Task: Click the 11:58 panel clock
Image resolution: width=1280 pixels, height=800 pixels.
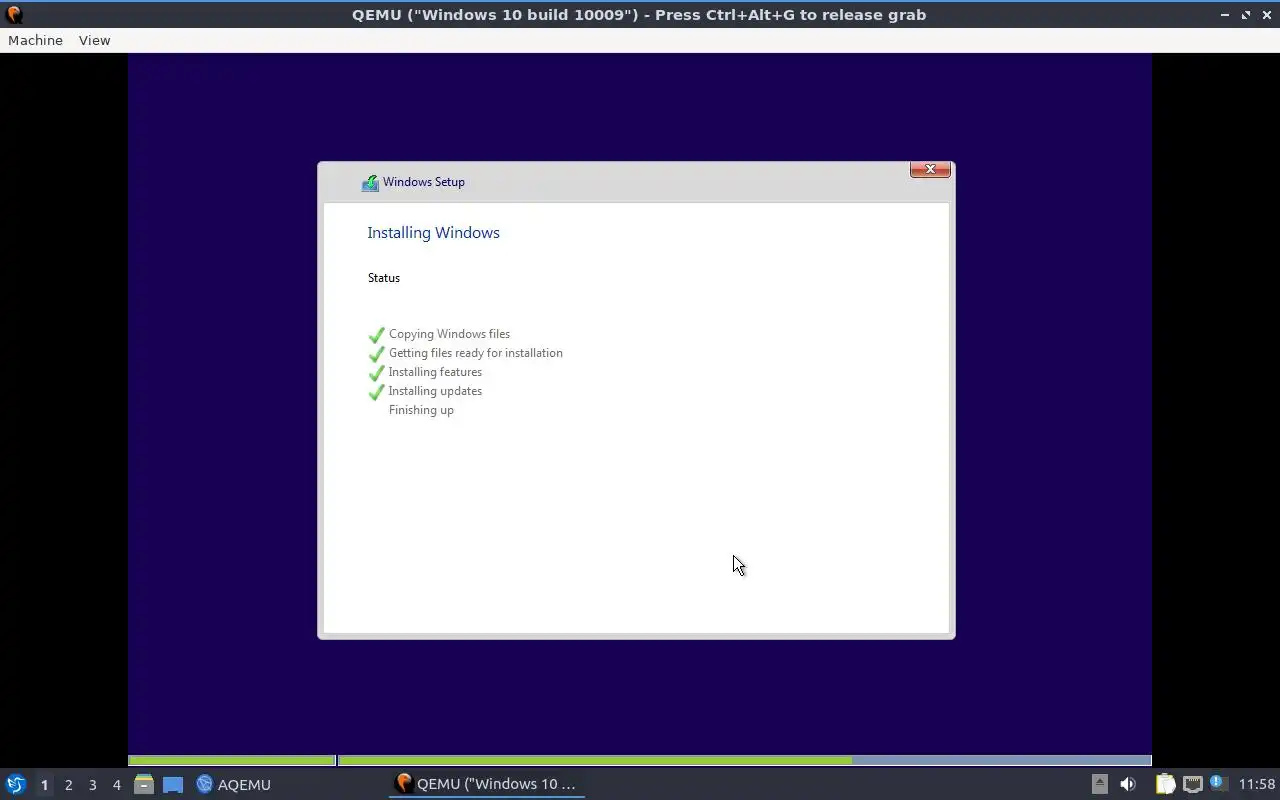Action: click(1257, 784)
